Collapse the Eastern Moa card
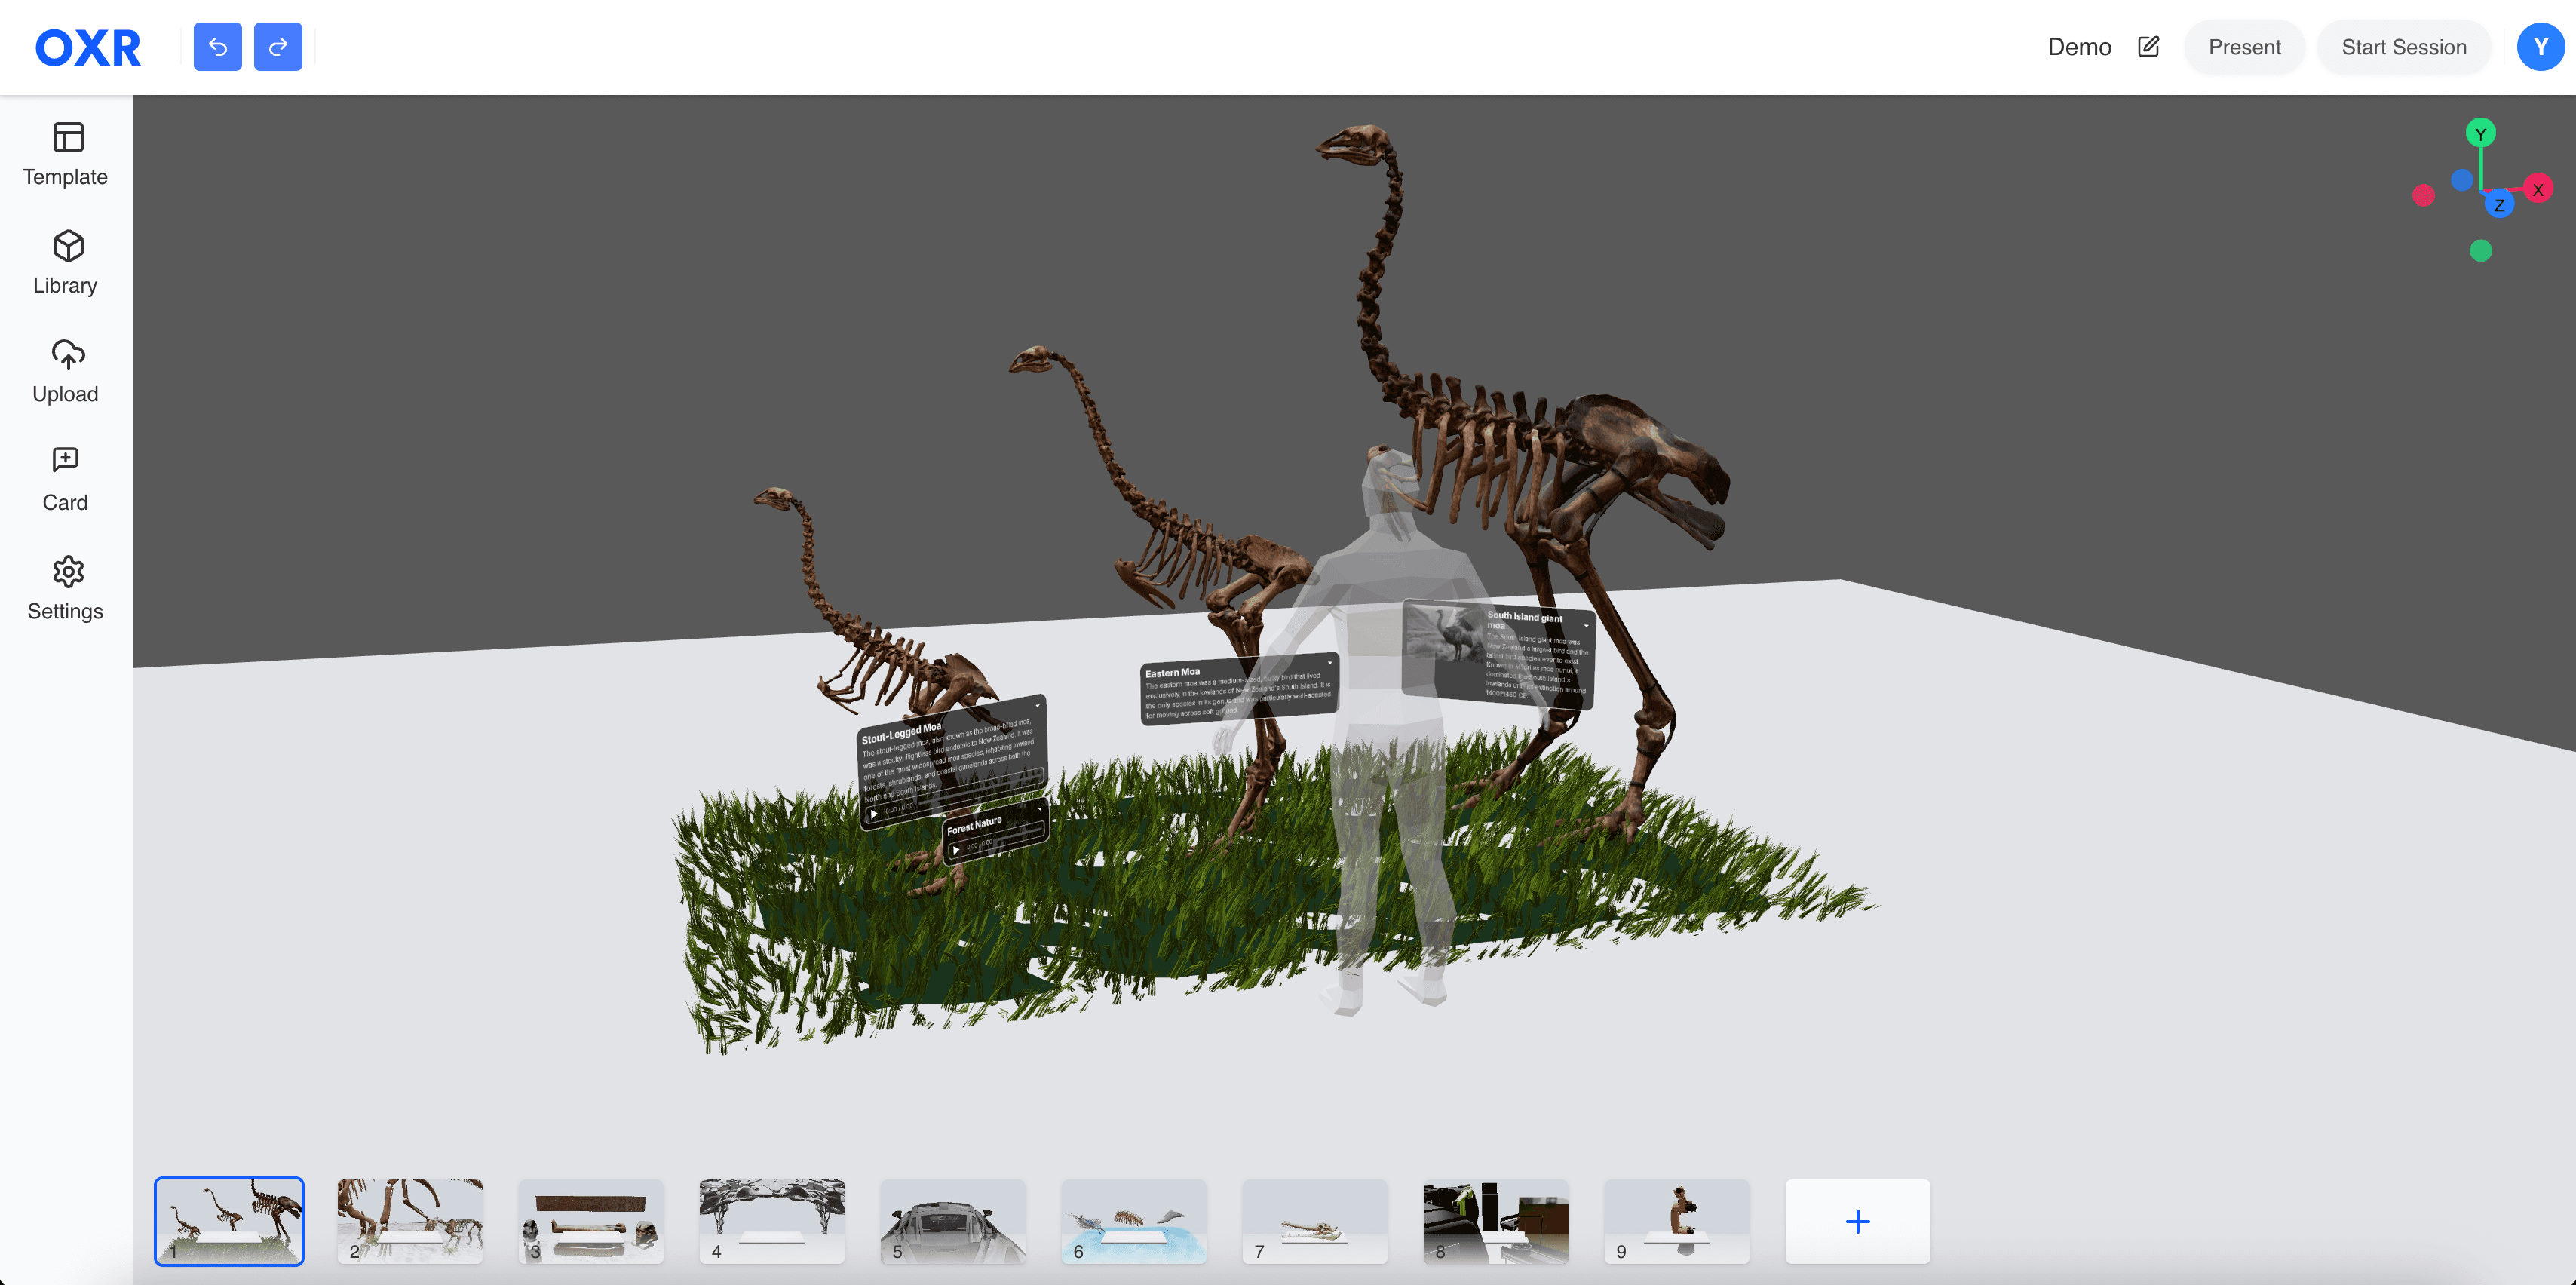This screenshot has height=1285, width=2576. [x=1330, y=662]
